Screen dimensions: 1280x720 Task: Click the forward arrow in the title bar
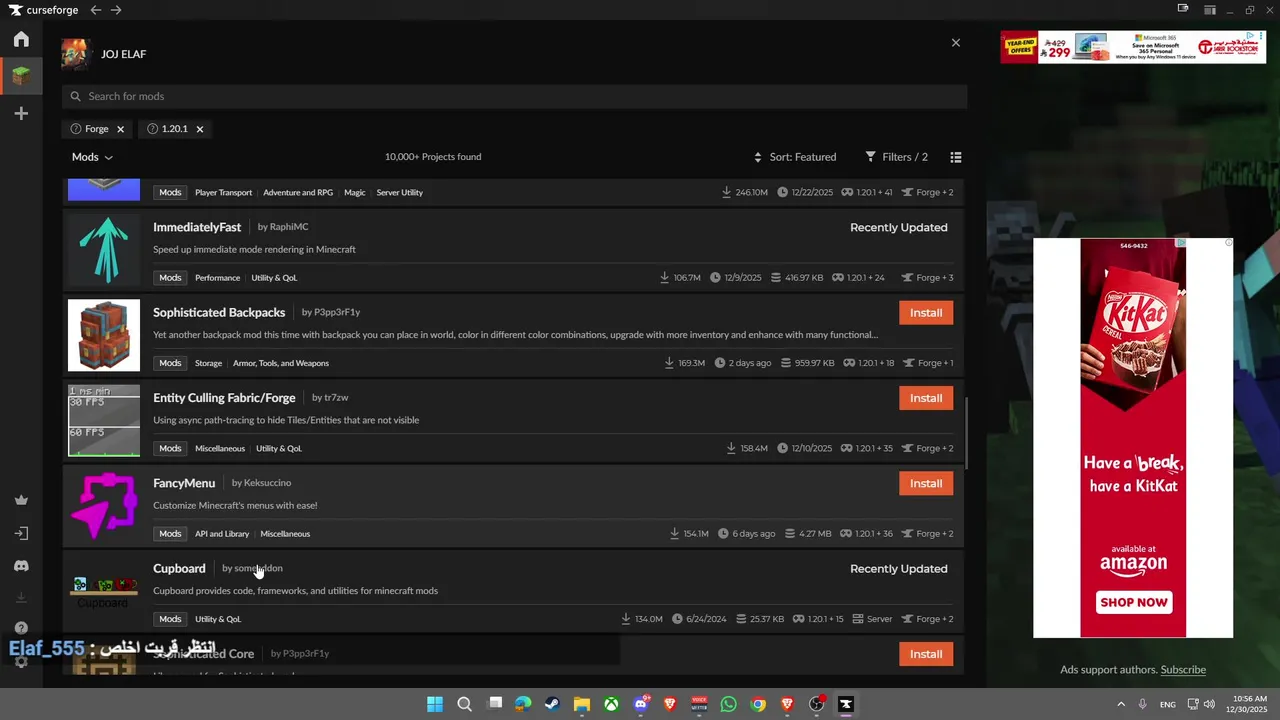coord(116,10)
